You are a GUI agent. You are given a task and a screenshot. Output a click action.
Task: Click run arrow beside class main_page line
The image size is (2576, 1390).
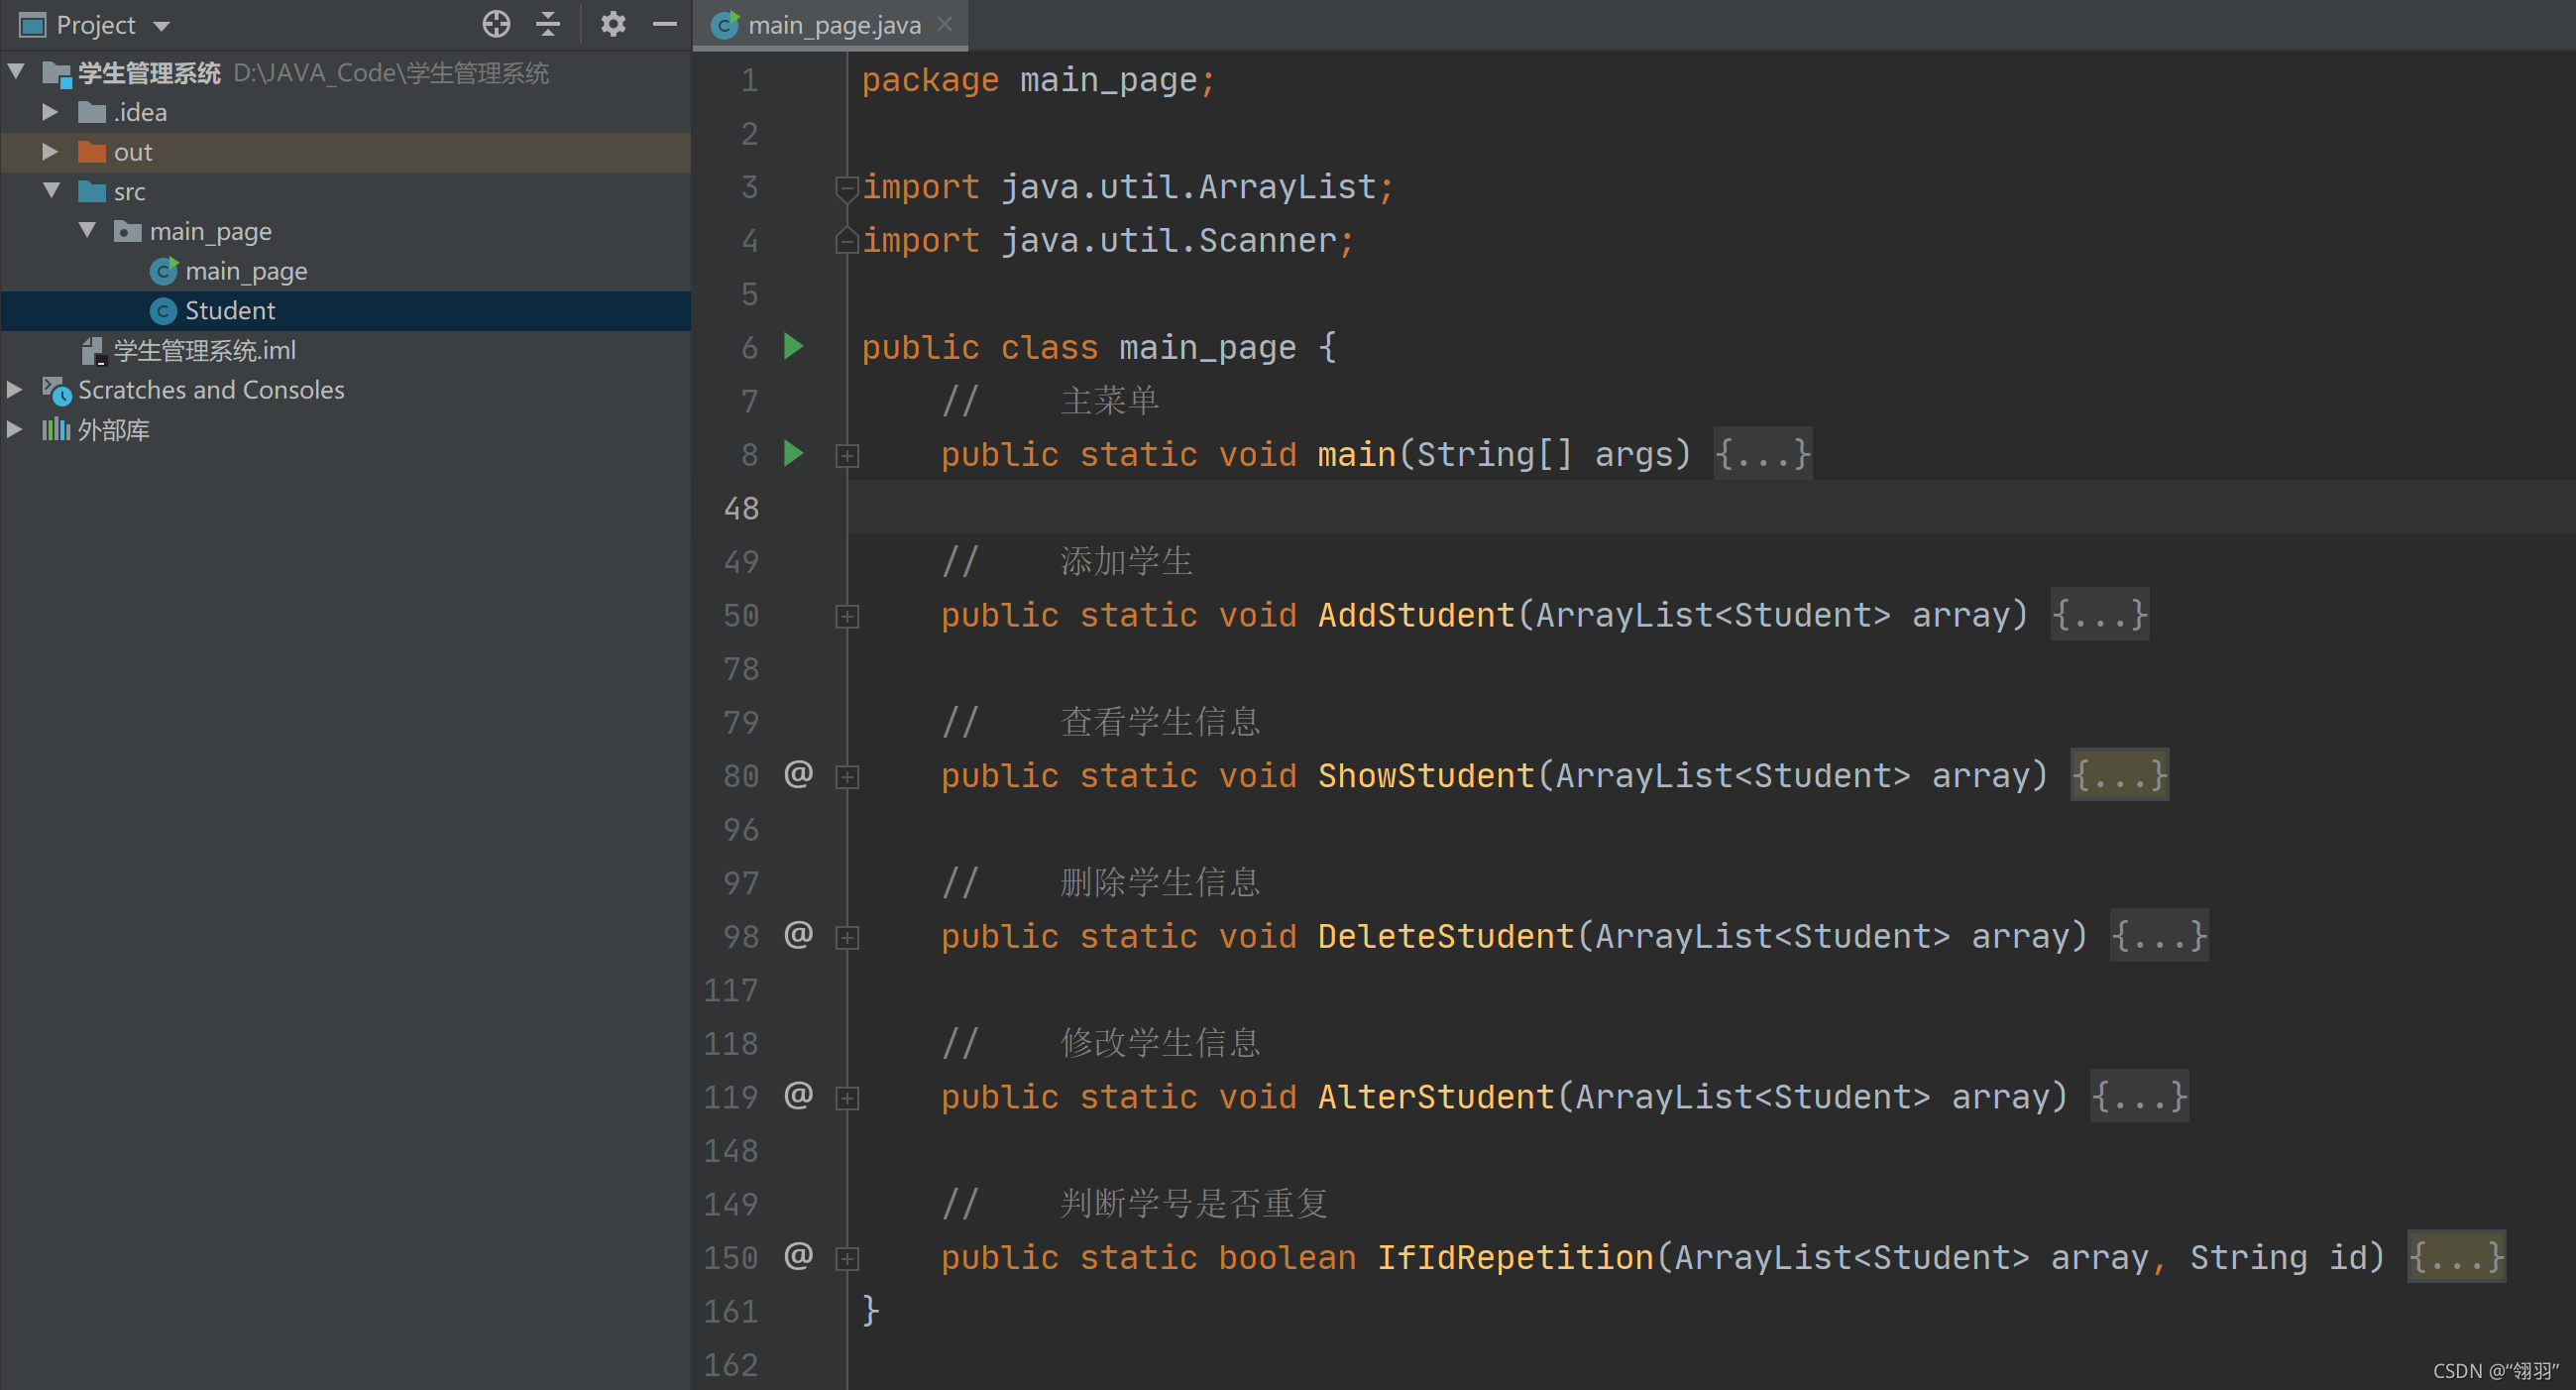point(793,347)
